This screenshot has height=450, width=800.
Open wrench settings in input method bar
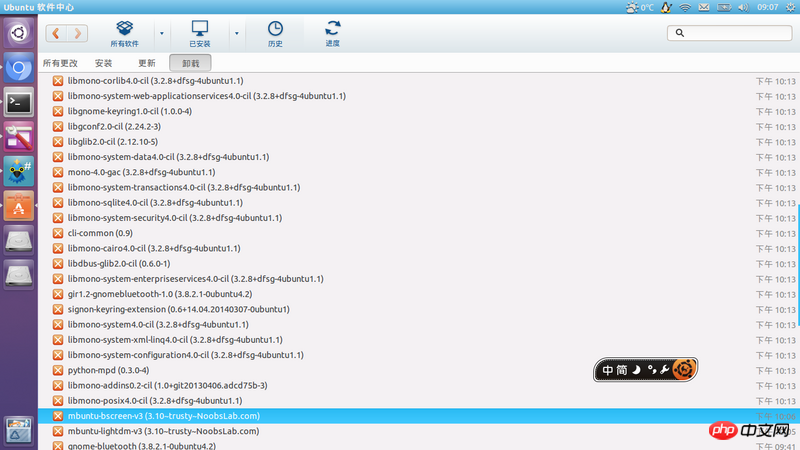pyautogui.click(x=664, y=369)
